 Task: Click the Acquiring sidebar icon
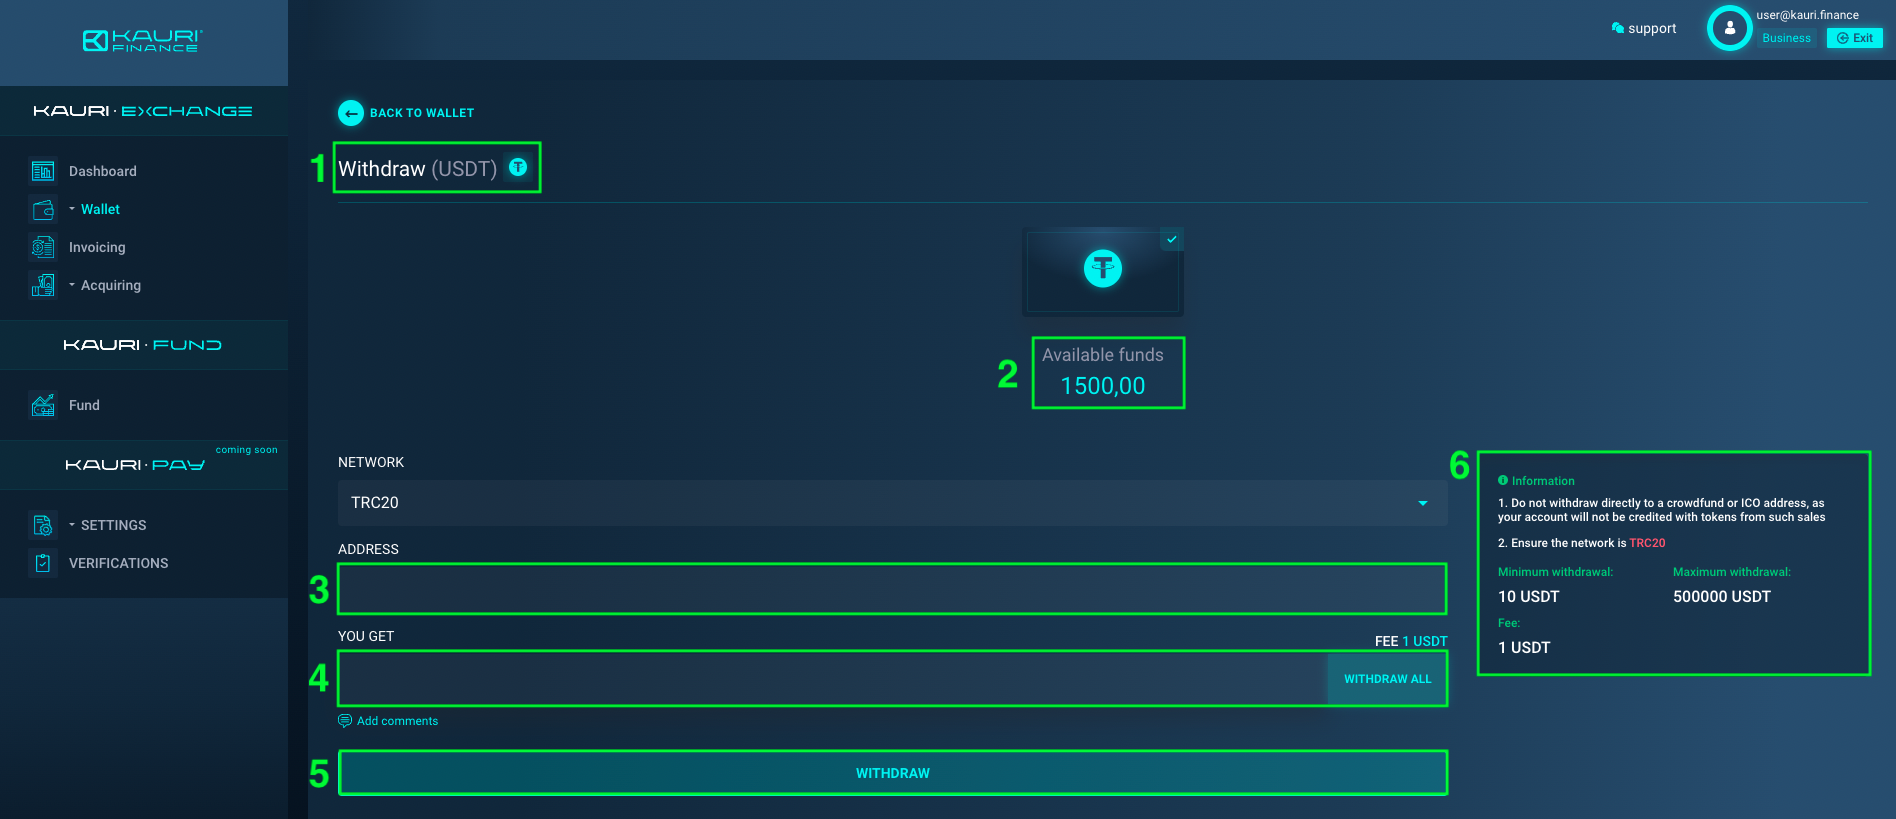point(43,285)
